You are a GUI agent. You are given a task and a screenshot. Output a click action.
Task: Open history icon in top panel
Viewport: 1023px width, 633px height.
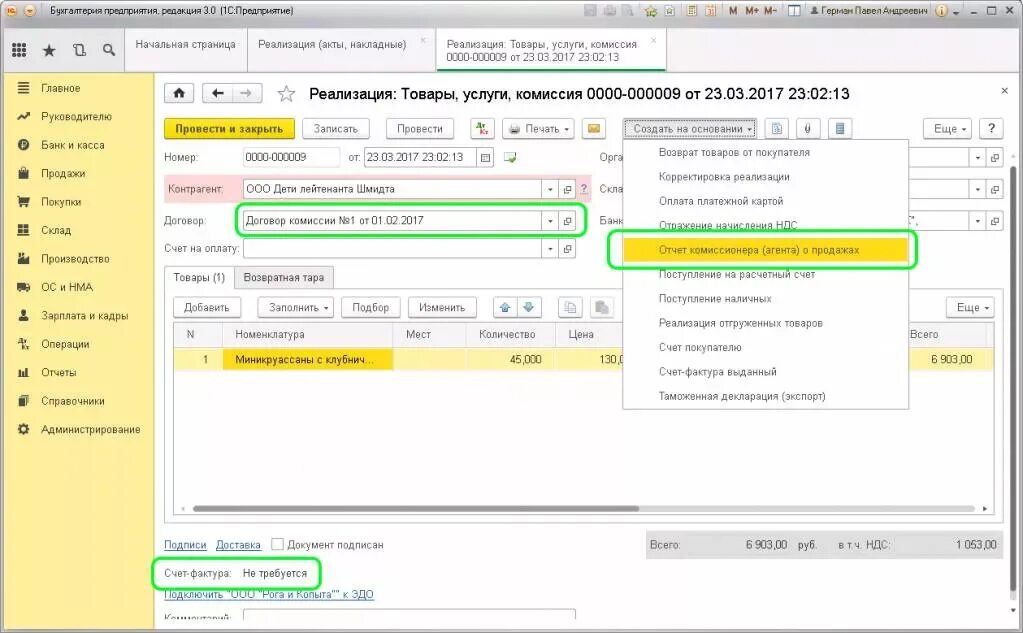pyautogui.click(x=80, y=50)
